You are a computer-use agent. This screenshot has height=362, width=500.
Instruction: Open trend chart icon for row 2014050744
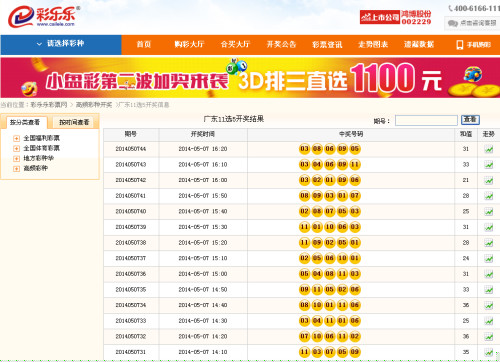[488, 149]
